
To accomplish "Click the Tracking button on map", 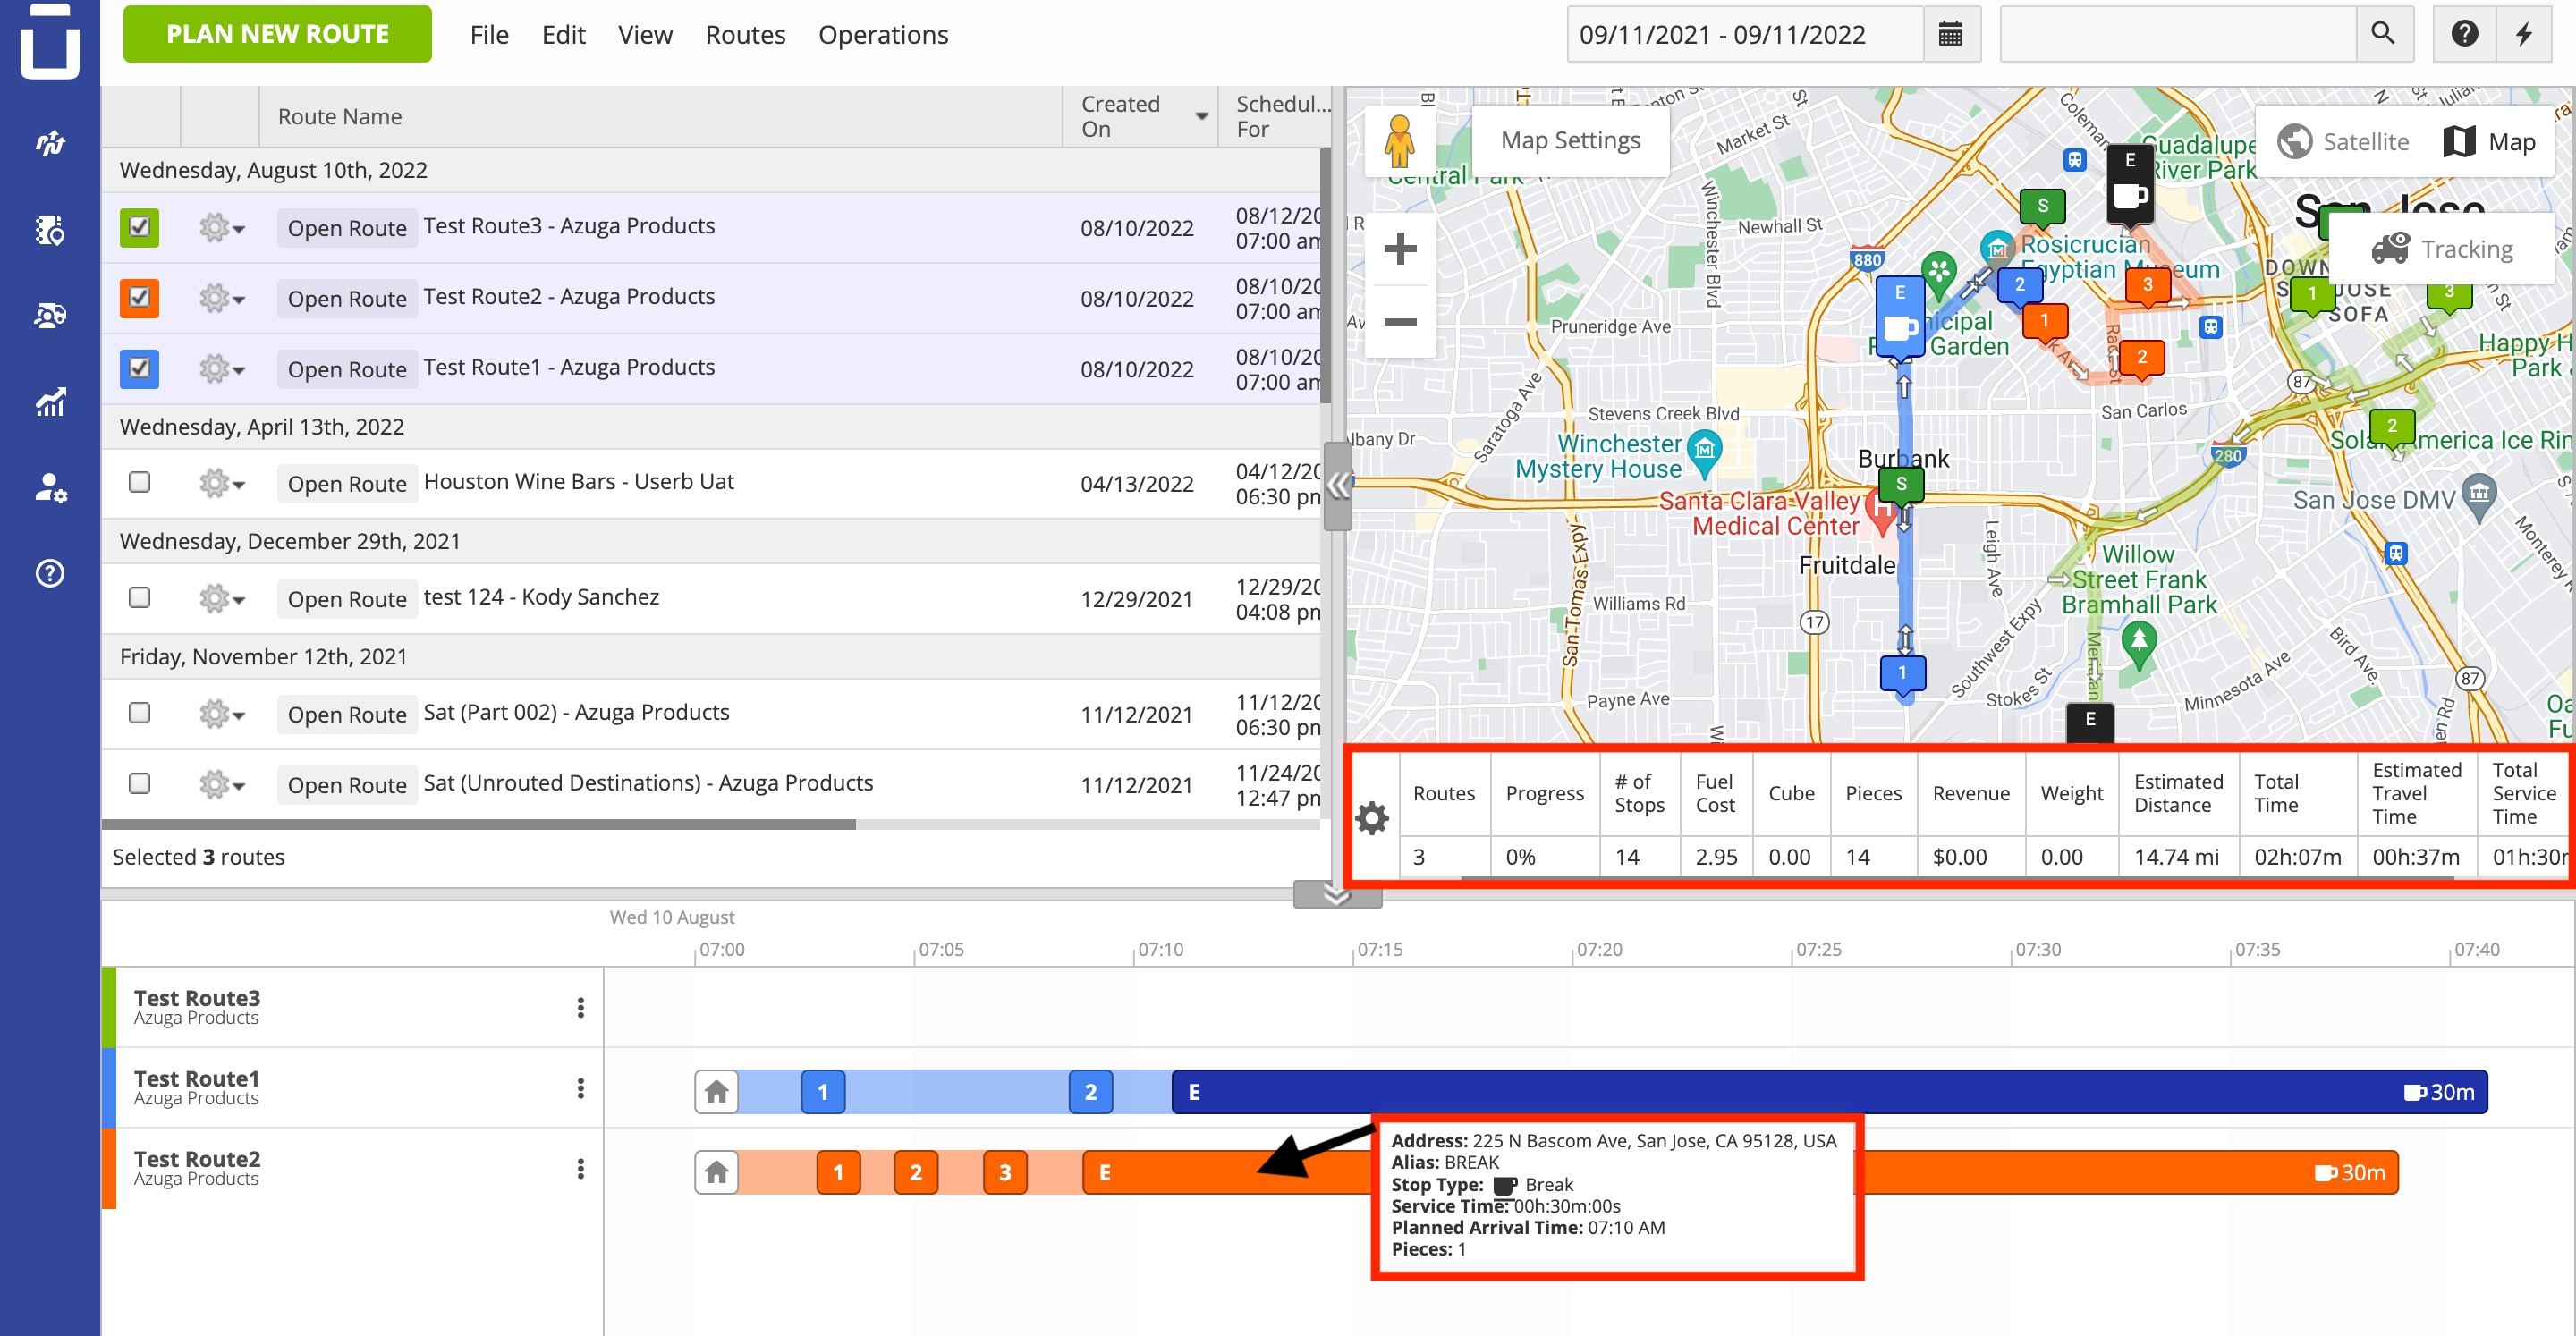I will coord(2442,249).
